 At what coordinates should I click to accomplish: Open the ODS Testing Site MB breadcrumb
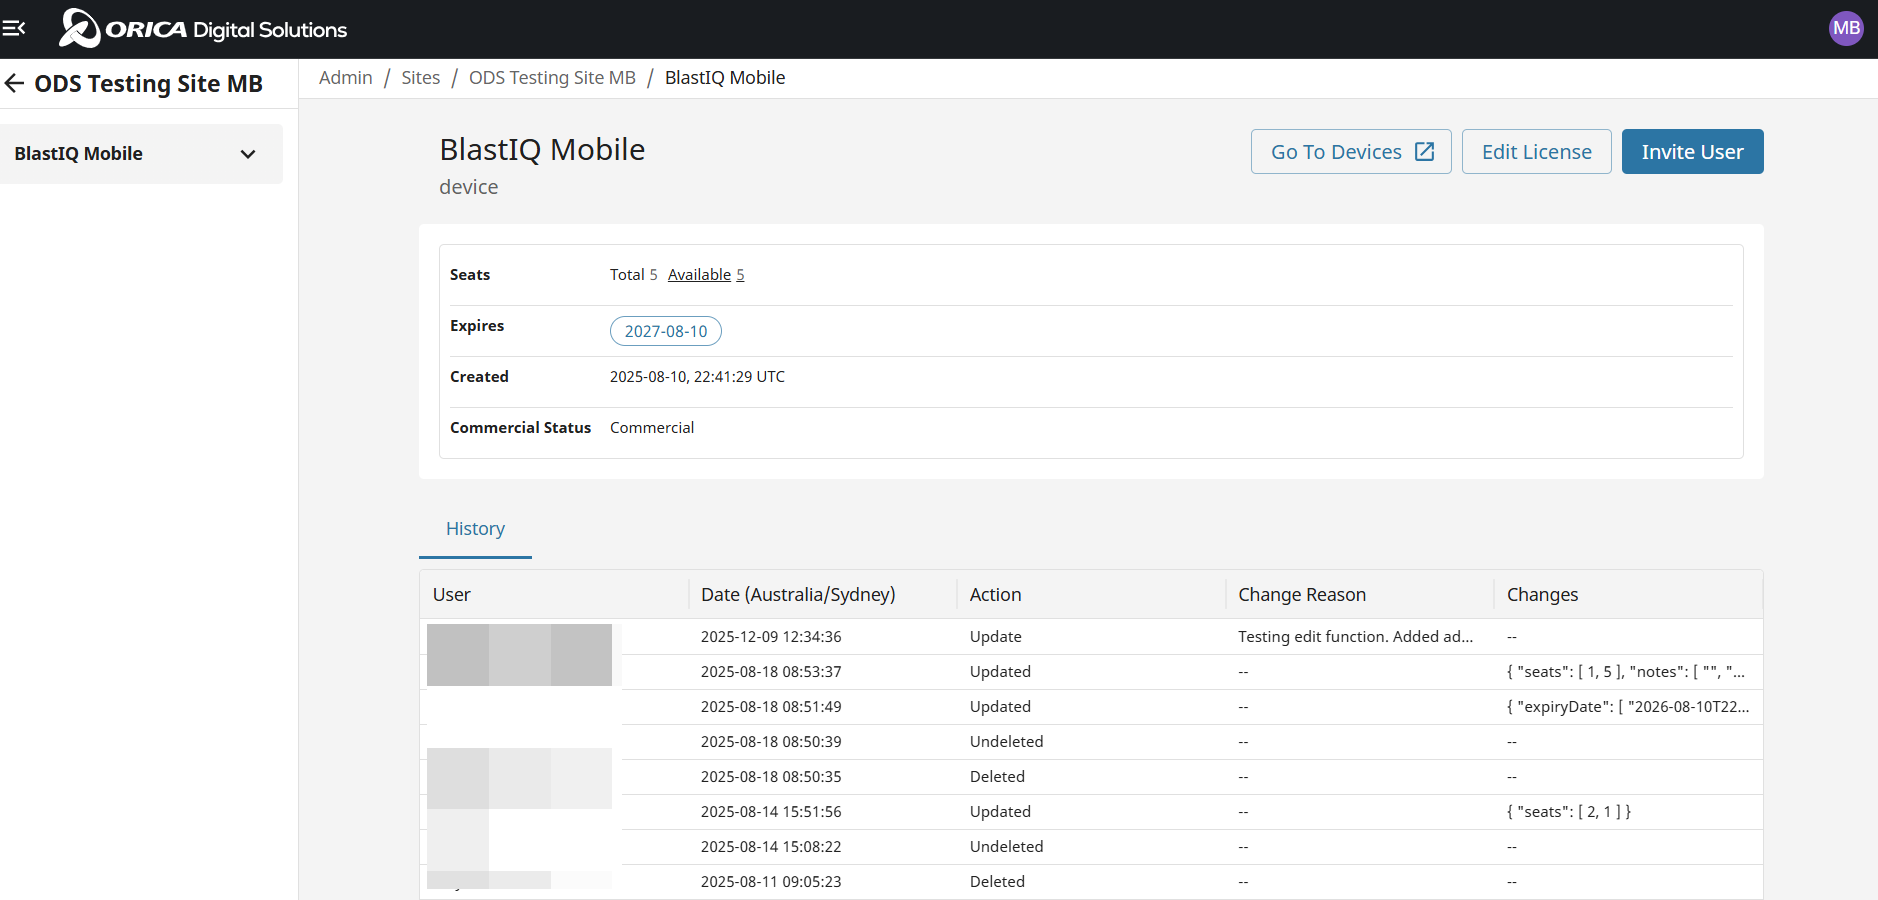[x=552, y=78]
